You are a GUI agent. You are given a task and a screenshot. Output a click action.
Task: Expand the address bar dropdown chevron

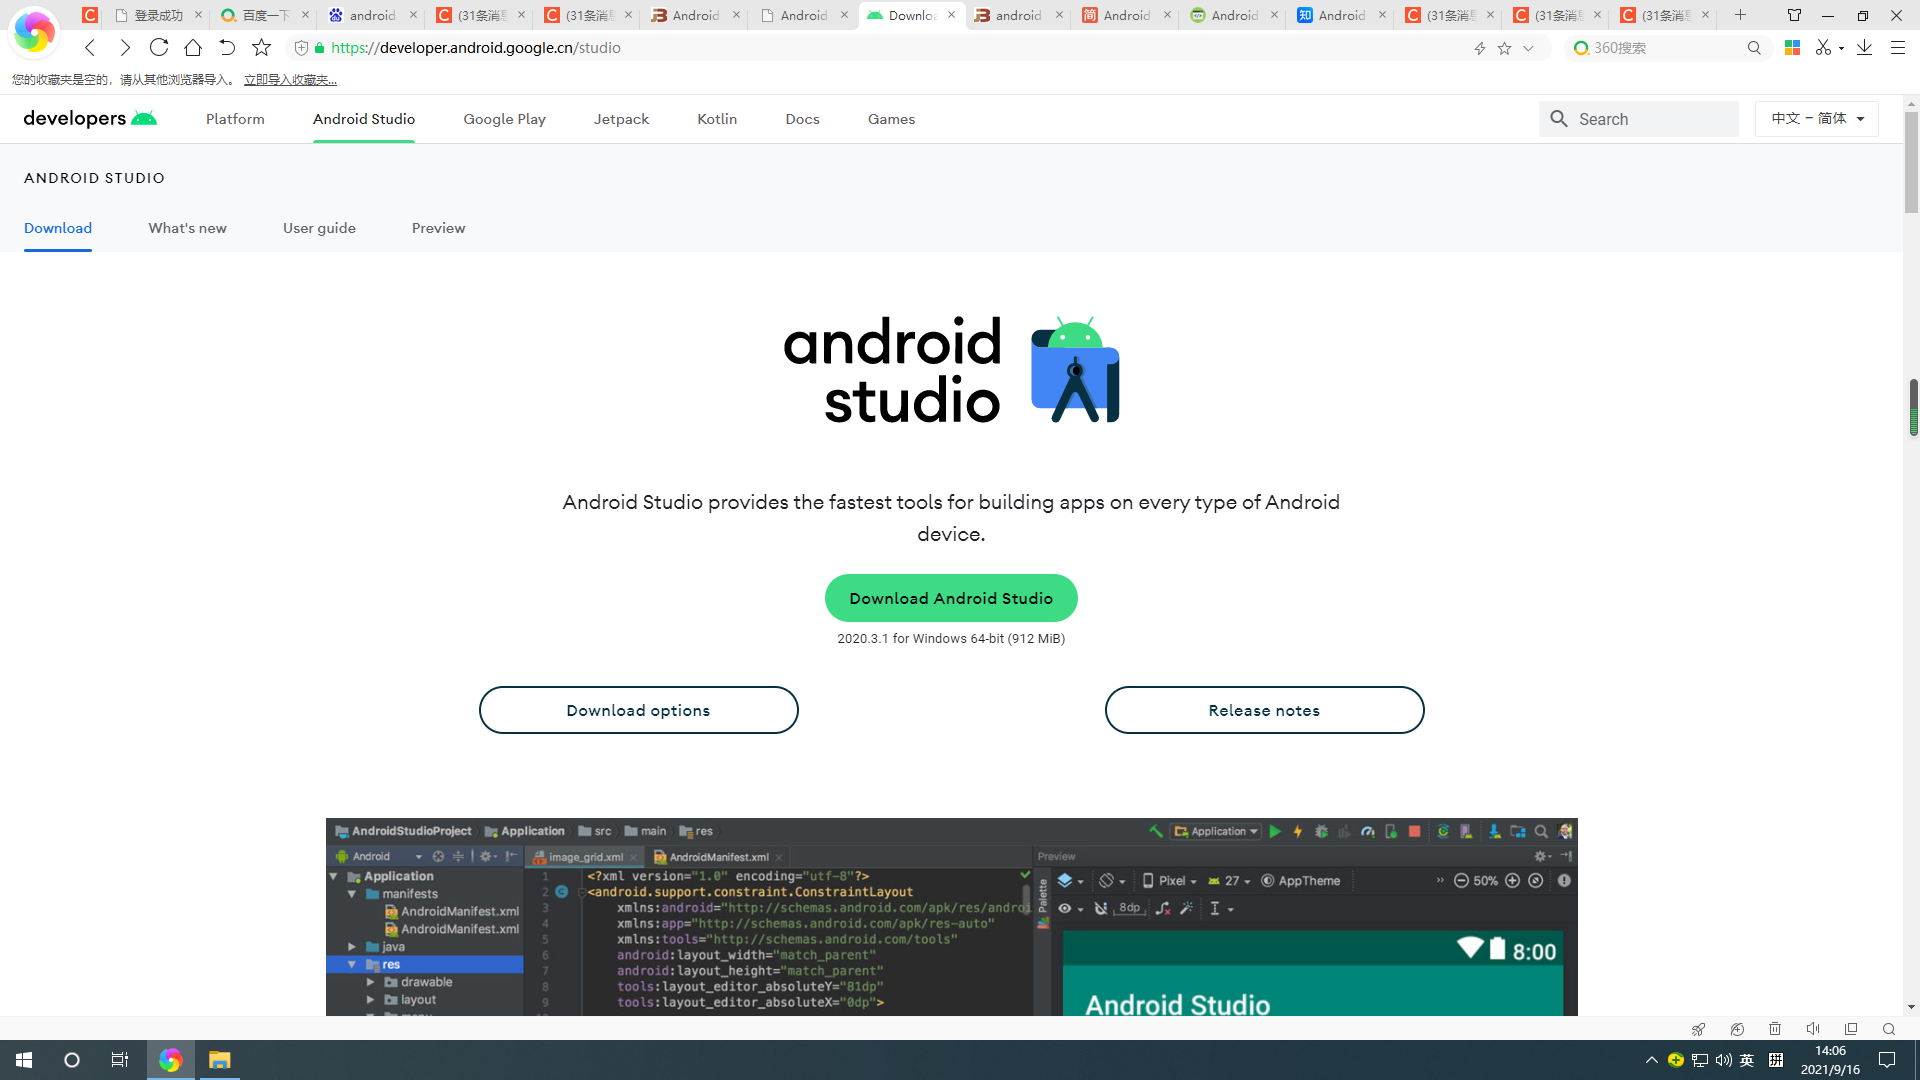pyautogui.click(x=1528, y=48)
